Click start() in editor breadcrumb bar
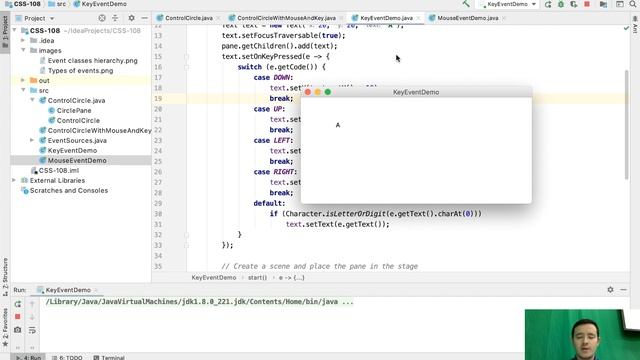Screen dimensions: 640x360 coord(257,278)
